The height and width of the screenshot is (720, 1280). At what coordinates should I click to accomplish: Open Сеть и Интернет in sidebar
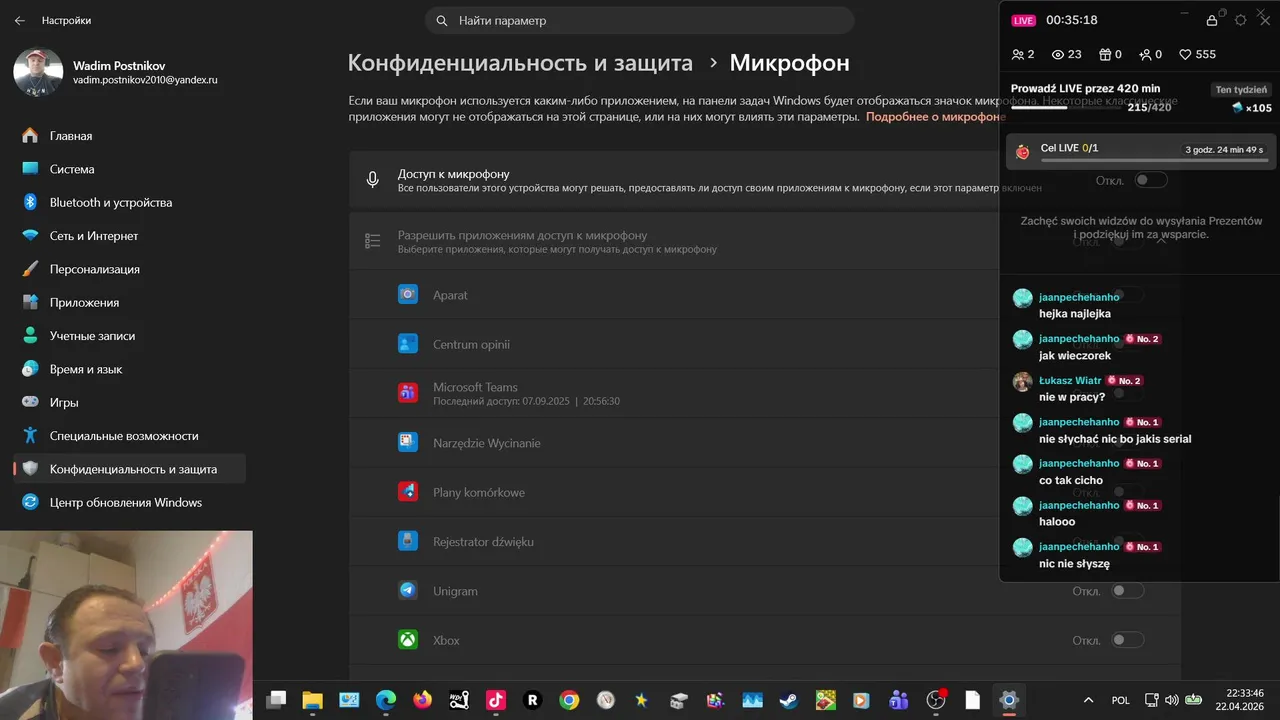tap(129, 236)
